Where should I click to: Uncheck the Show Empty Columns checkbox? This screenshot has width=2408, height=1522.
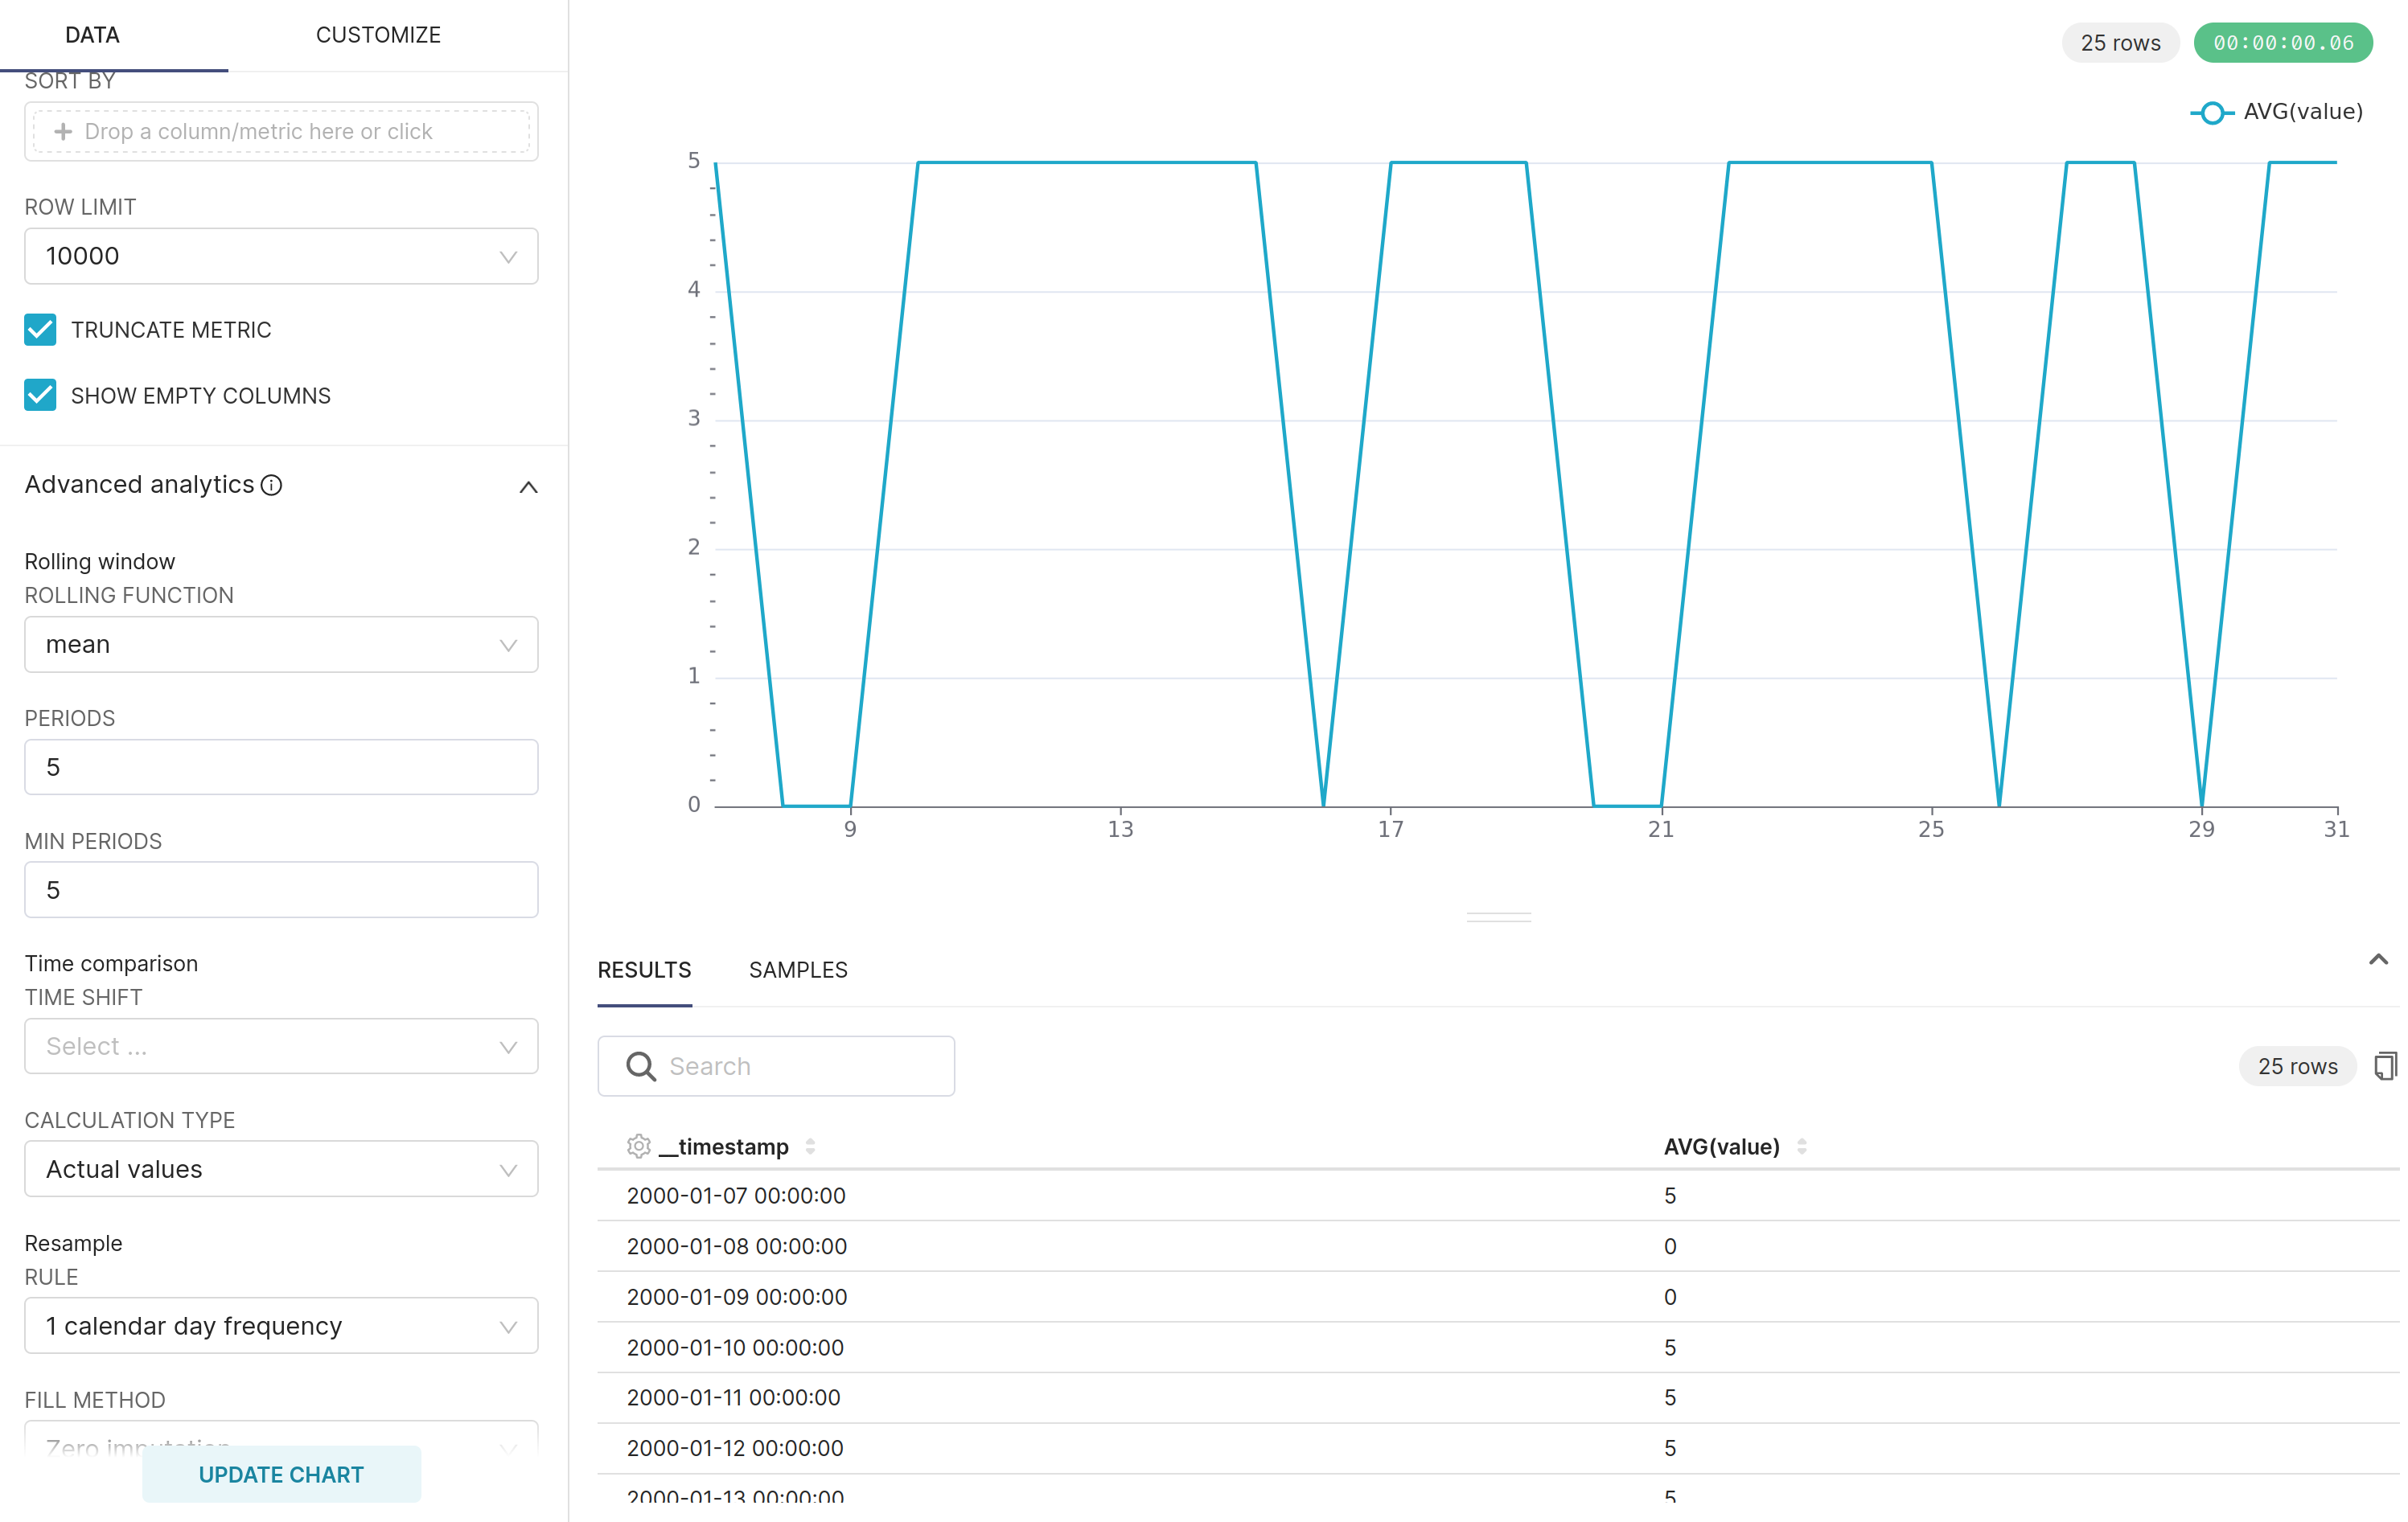40,396
